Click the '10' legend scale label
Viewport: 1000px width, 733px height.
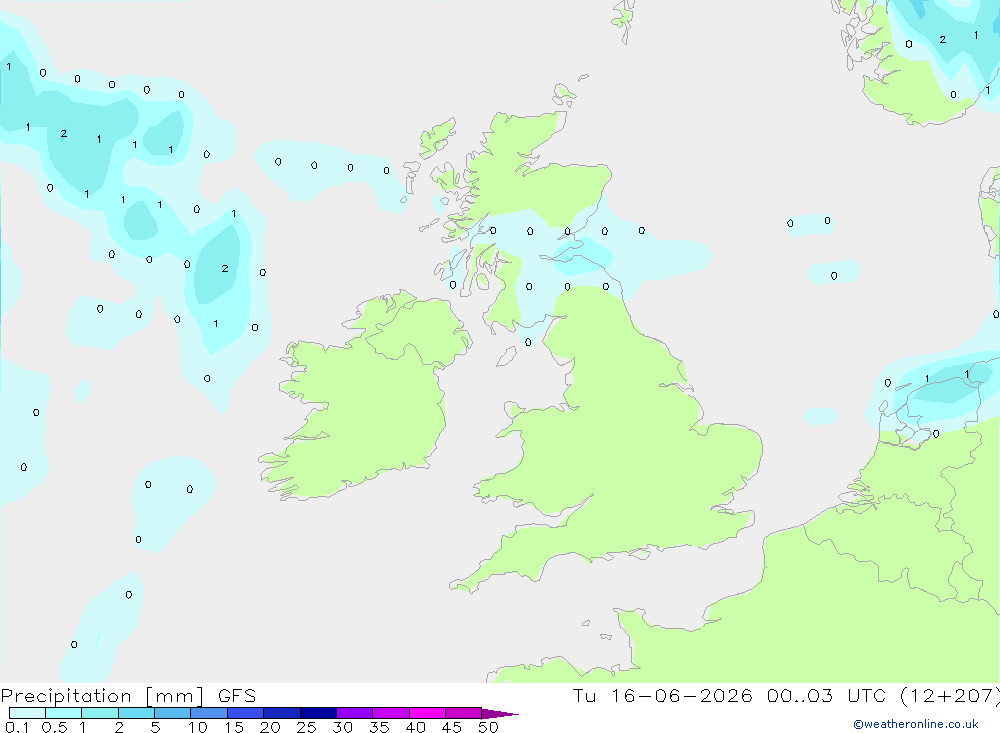[x=198, y=727]
